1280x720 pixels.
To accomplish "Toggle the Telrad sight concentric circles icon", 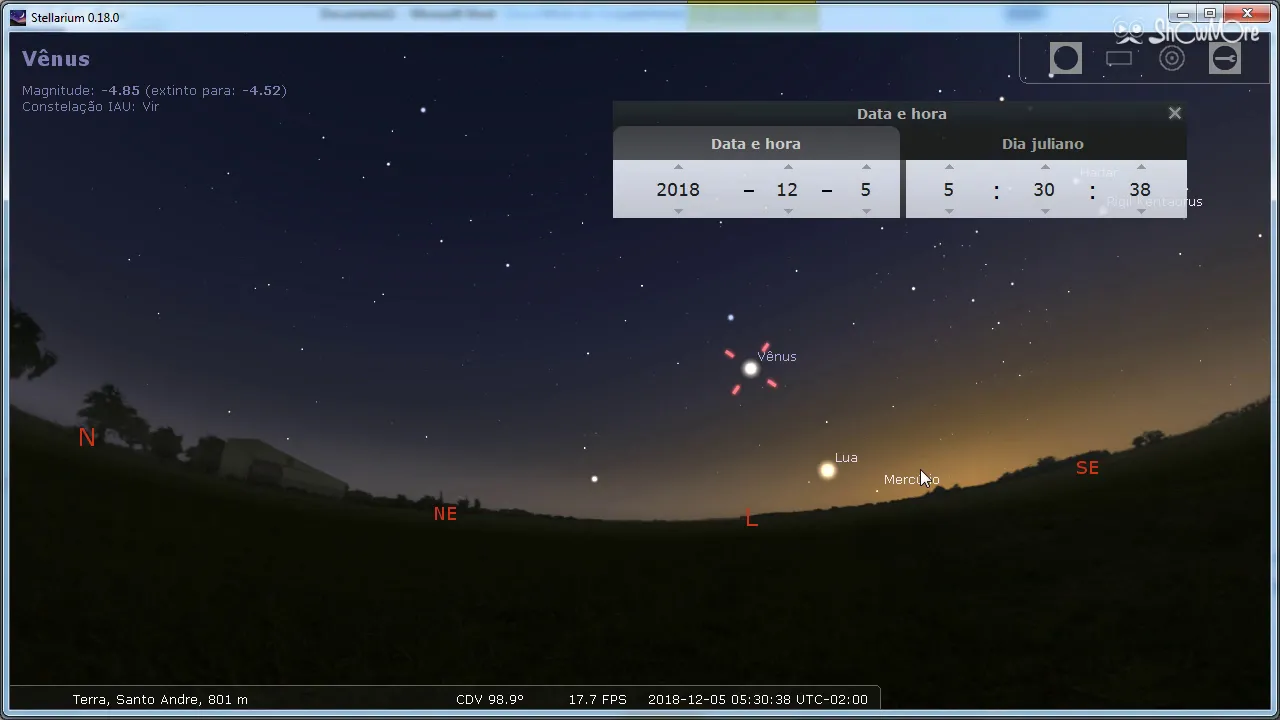I will [1172, 59].
